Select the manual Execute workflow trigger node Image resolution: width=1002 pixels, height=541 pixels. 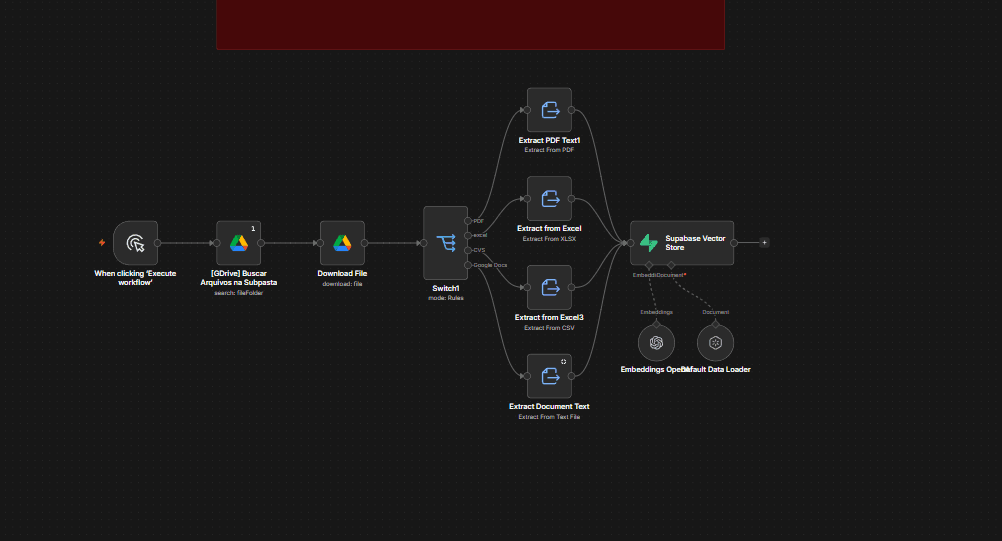coord(135,243)
